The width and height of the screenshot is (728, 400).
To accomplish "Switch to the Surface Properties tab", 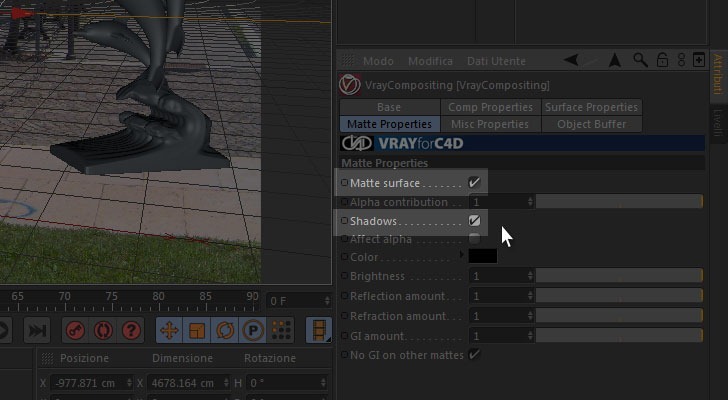I will [592, 107].
